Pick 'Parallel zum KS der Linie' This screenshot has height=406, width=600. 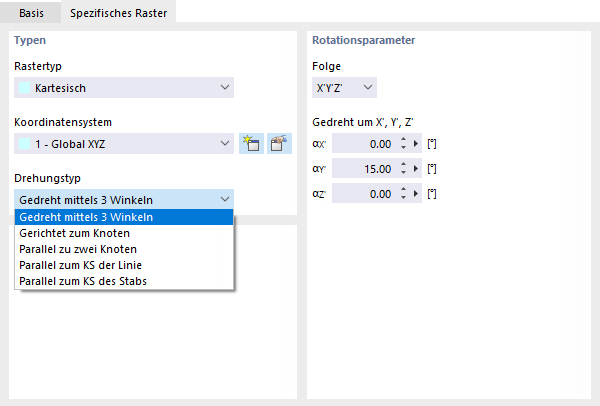(x=80, y=264)
